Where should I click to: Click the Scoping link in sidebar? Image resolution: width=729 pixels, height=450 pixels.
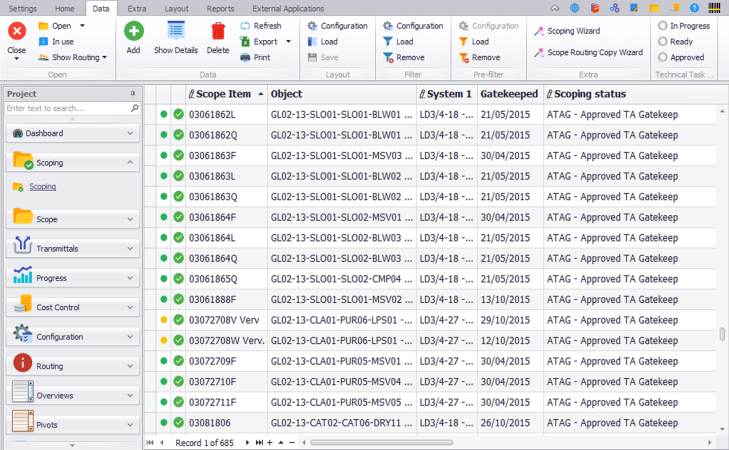click(x=42, y=187)
